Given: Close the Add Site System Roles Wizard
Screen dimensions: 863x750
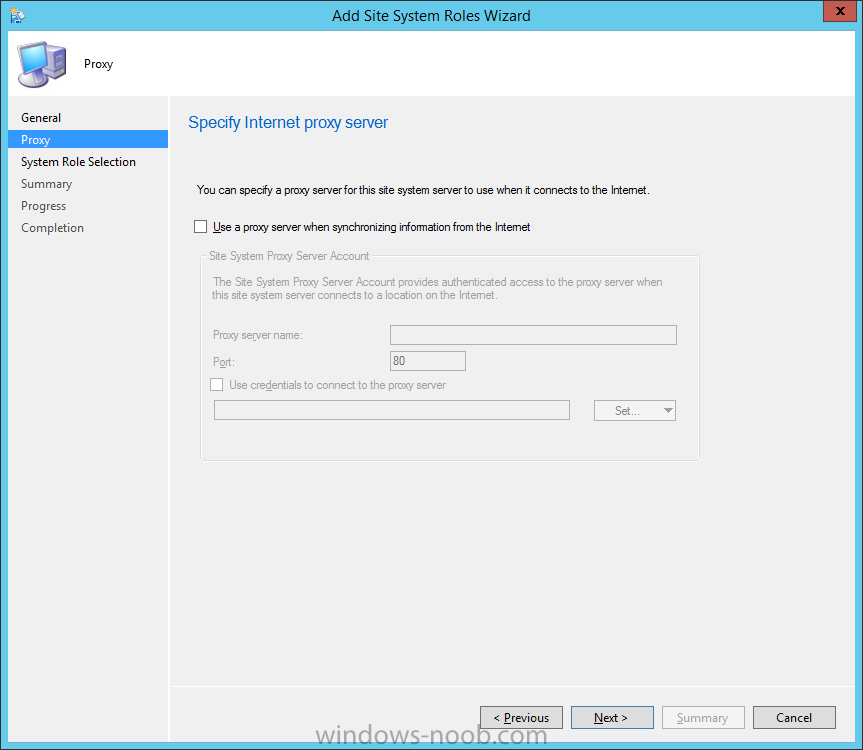Looking at the screenshot, I should point(840,11).
